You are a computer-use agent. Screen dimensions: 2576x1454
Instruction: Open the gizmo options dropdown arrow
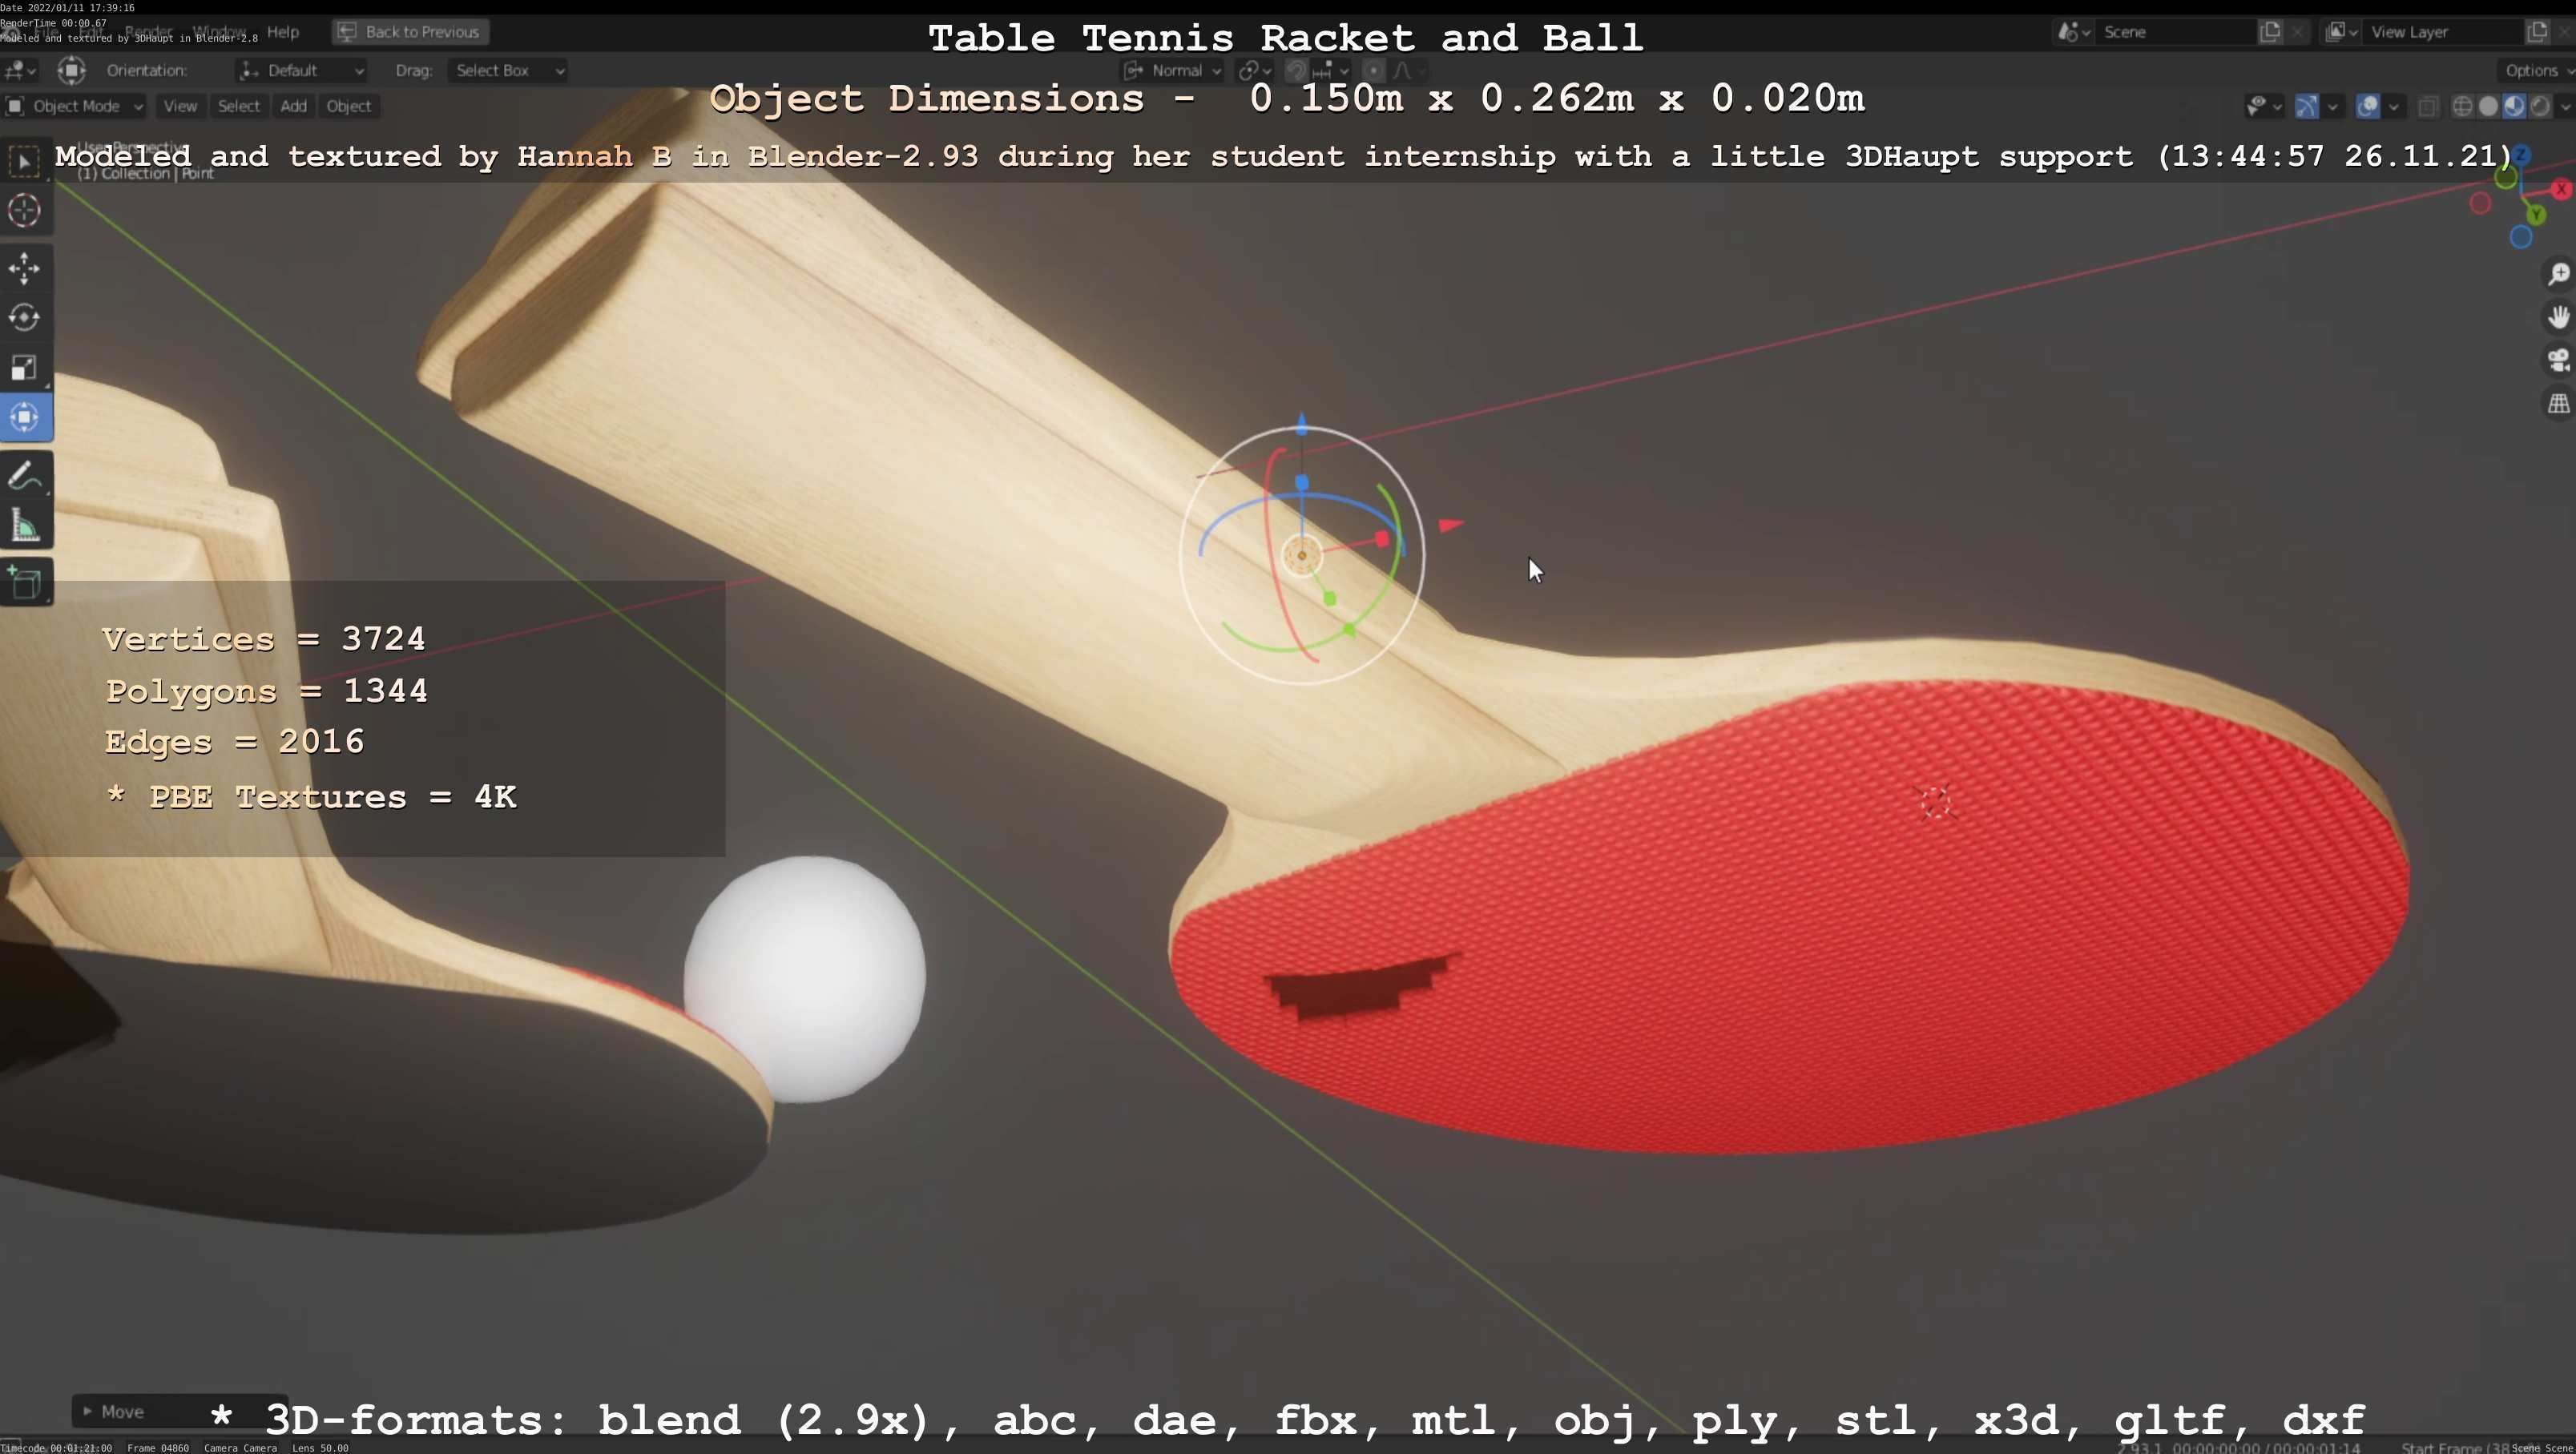2333,106
